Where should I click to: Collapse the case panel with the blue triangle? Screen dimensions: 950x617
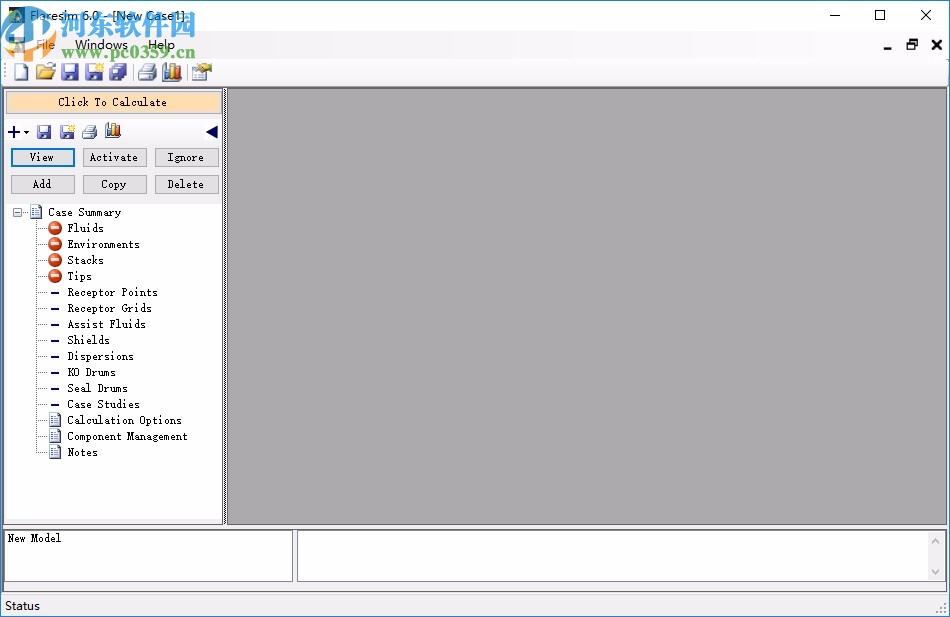[x=211, y=132]
